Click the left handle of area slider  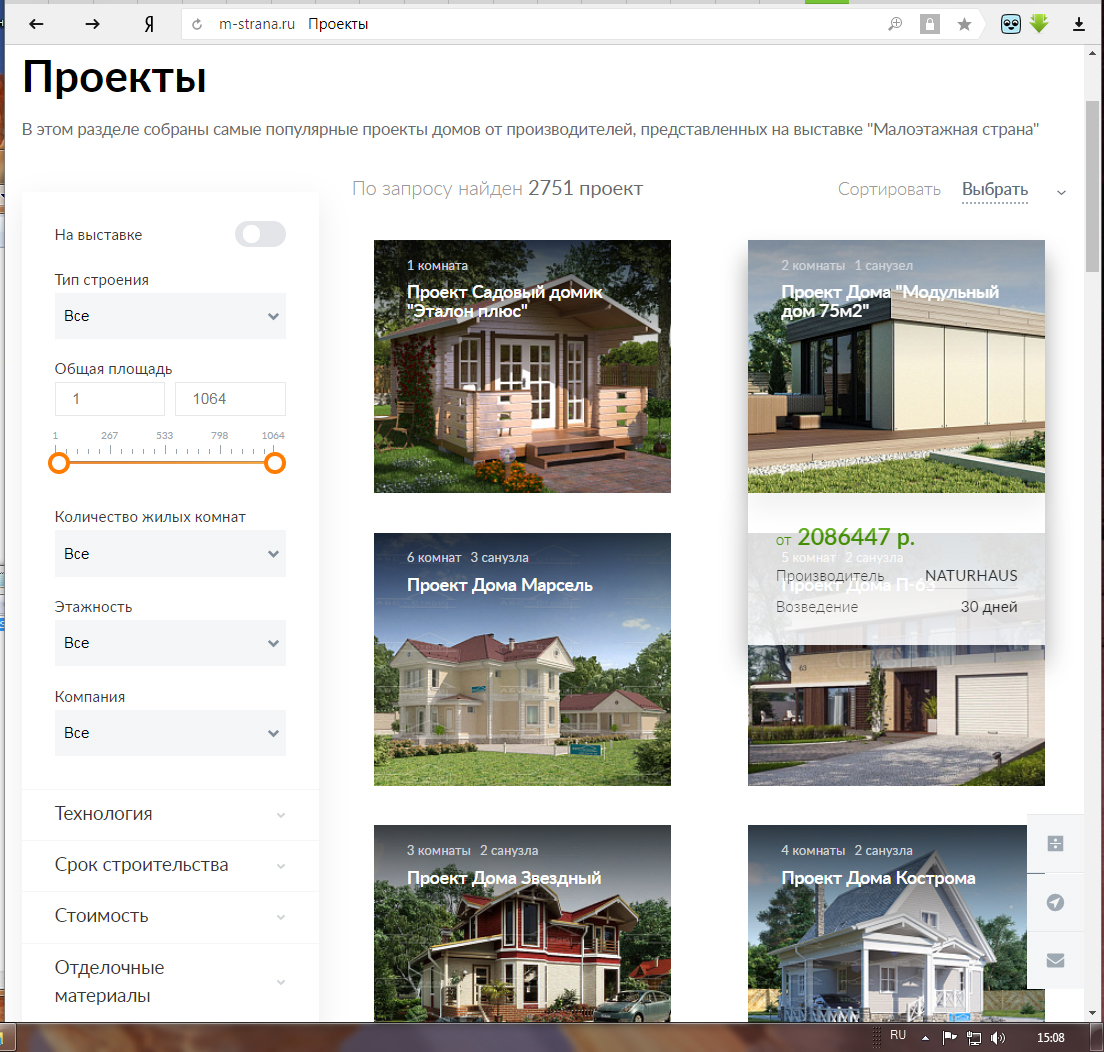[x=59, y=463]
